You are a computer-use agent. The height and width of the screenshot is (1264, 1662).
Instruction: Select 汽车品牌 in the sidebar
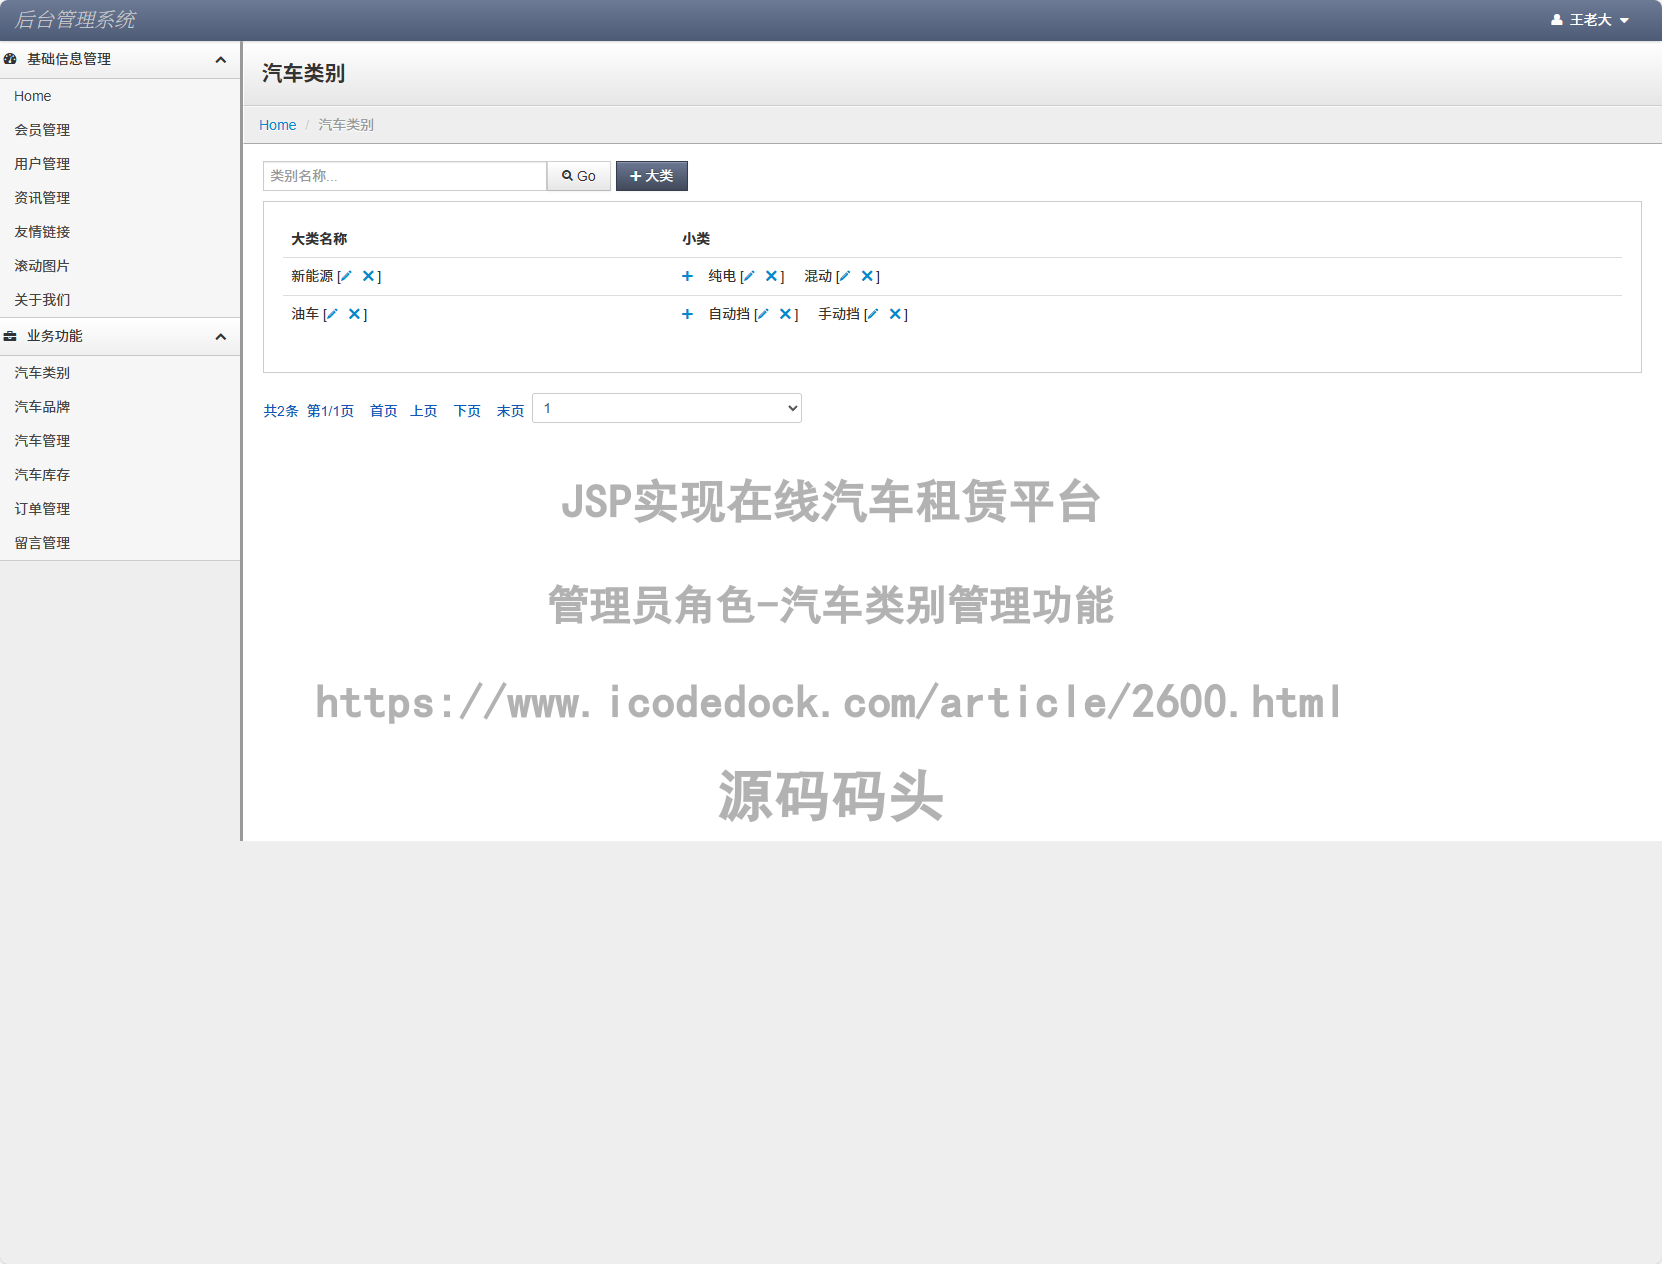click(42, 406)
